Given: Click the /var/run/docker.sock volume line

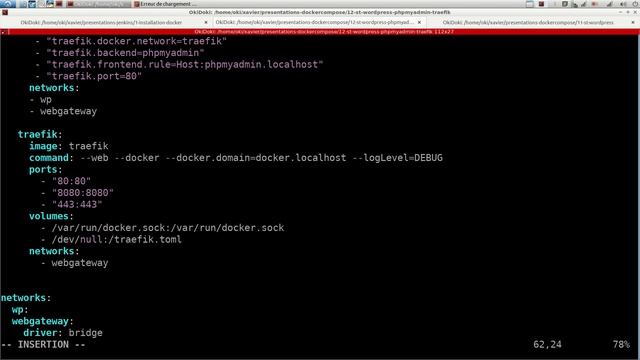Looking at the screenshot, I should [168, 228].
